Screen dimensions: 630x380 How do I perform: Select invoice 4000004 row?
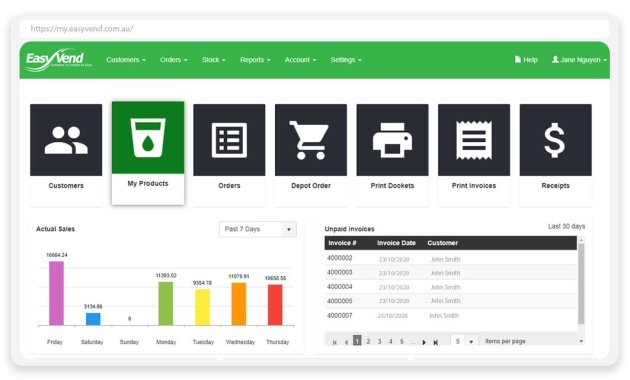coord(451,287)
